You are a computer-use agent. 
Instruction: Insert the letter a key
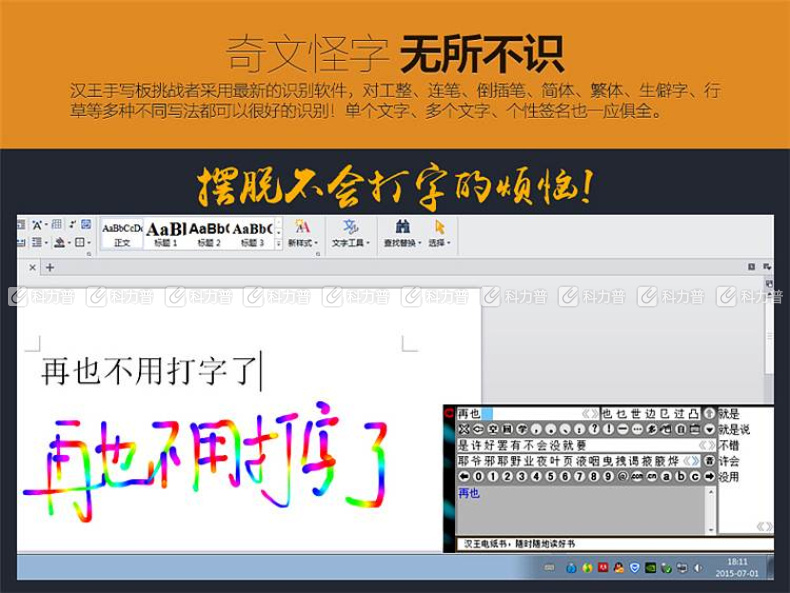point(666,477)
